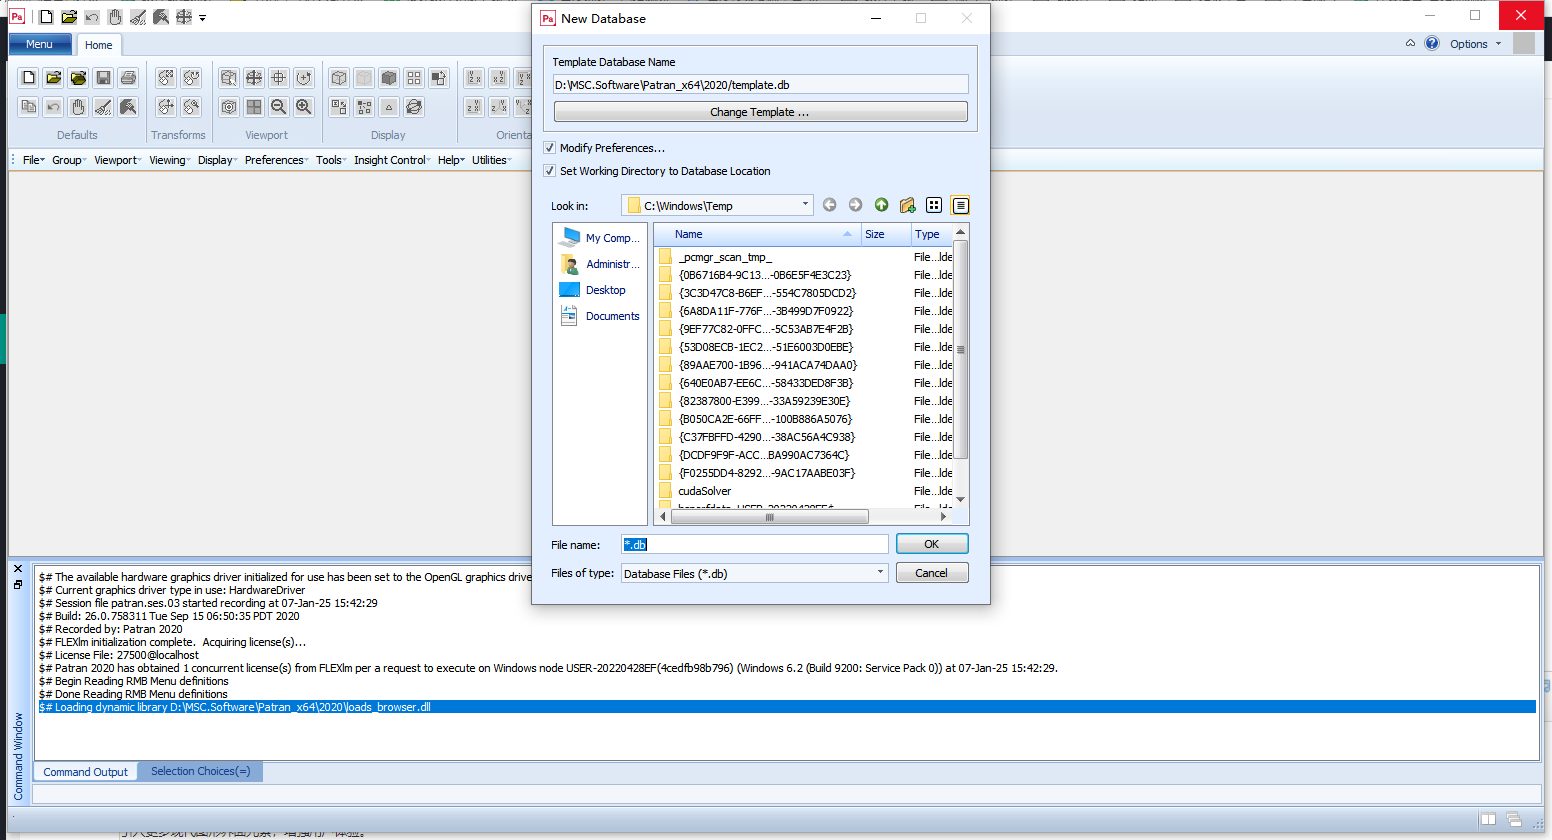1552x840 pixels.
Task: Open the Group dropdown menu
Action: pyautogui.click(x=69, y=160)
